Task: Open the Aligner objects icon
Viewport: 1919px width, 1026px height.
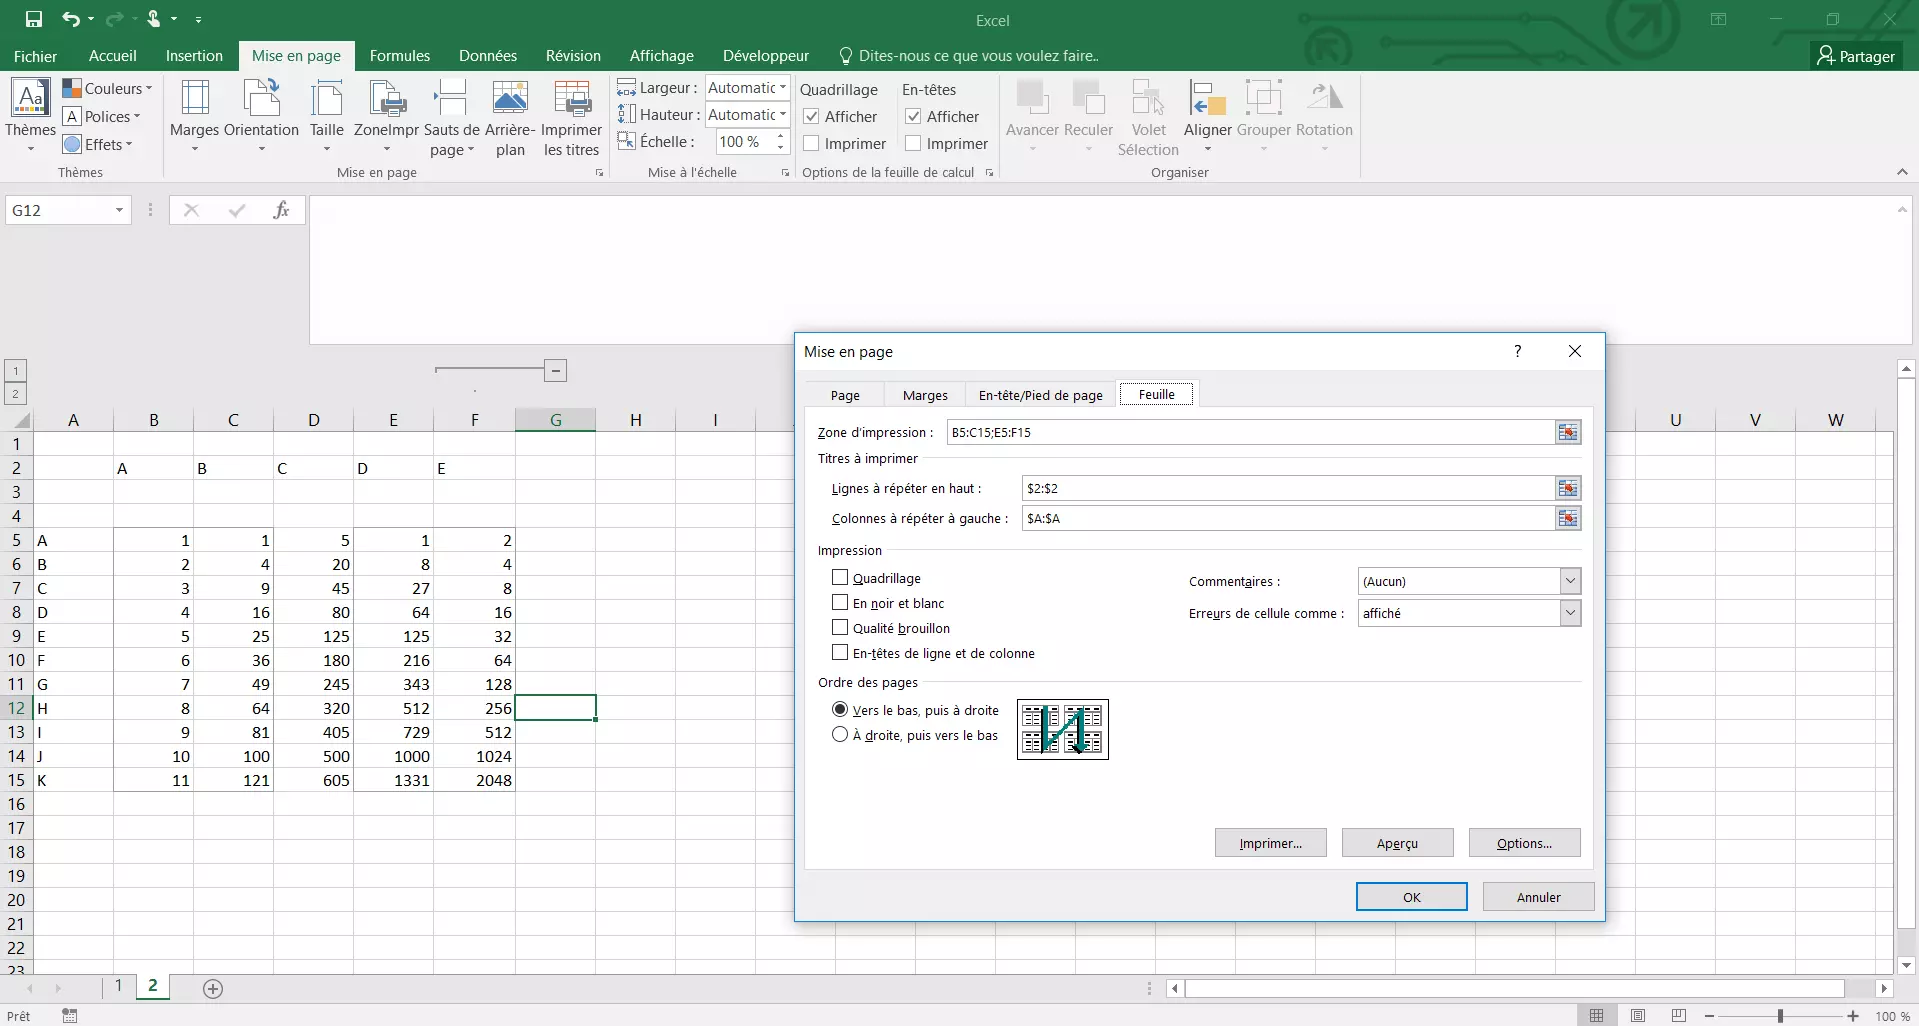Action: point(1207,99)
